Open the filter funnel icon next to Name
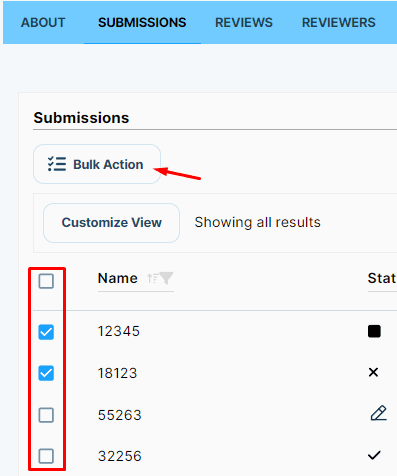This screenshot has height=476, width=397. point(166,278)
